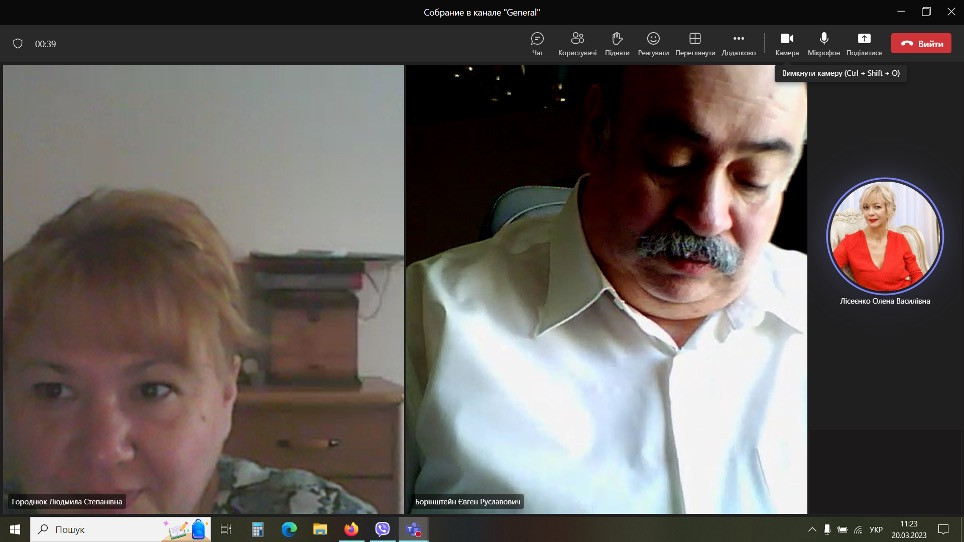Open clock and calendar 11:23

click(x=909, y=529)
